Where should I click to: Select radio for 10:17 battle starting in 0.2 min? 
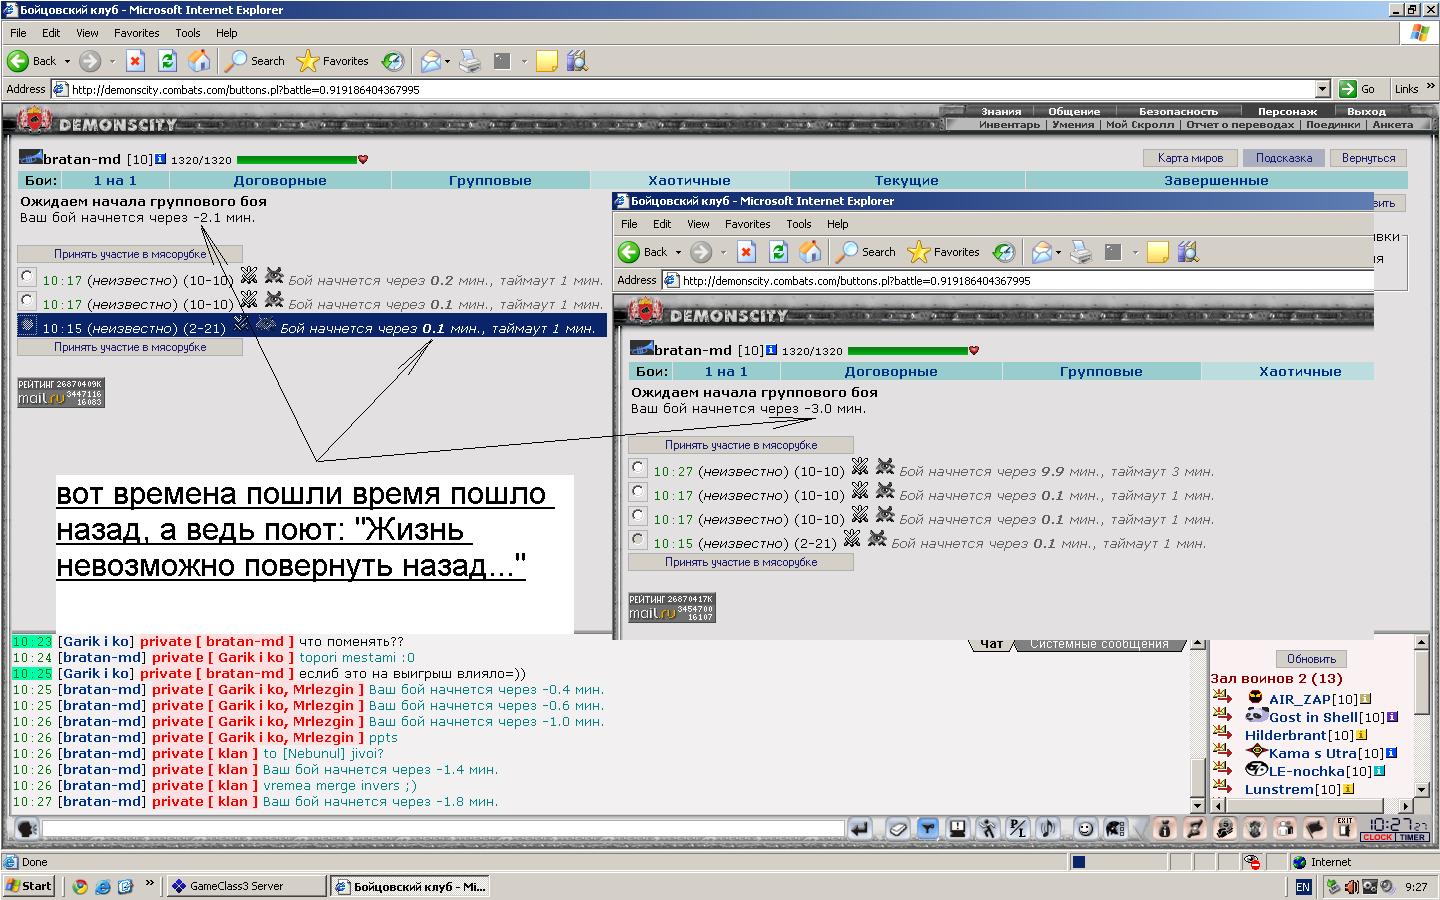tap(27, 276)
